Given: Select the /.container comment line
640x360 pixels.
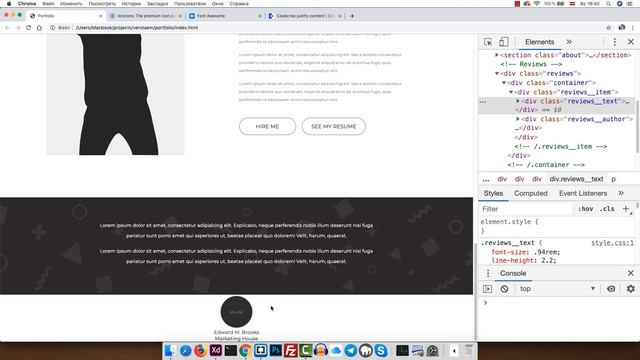Looking at the screenshot, I should pos(546,165).
